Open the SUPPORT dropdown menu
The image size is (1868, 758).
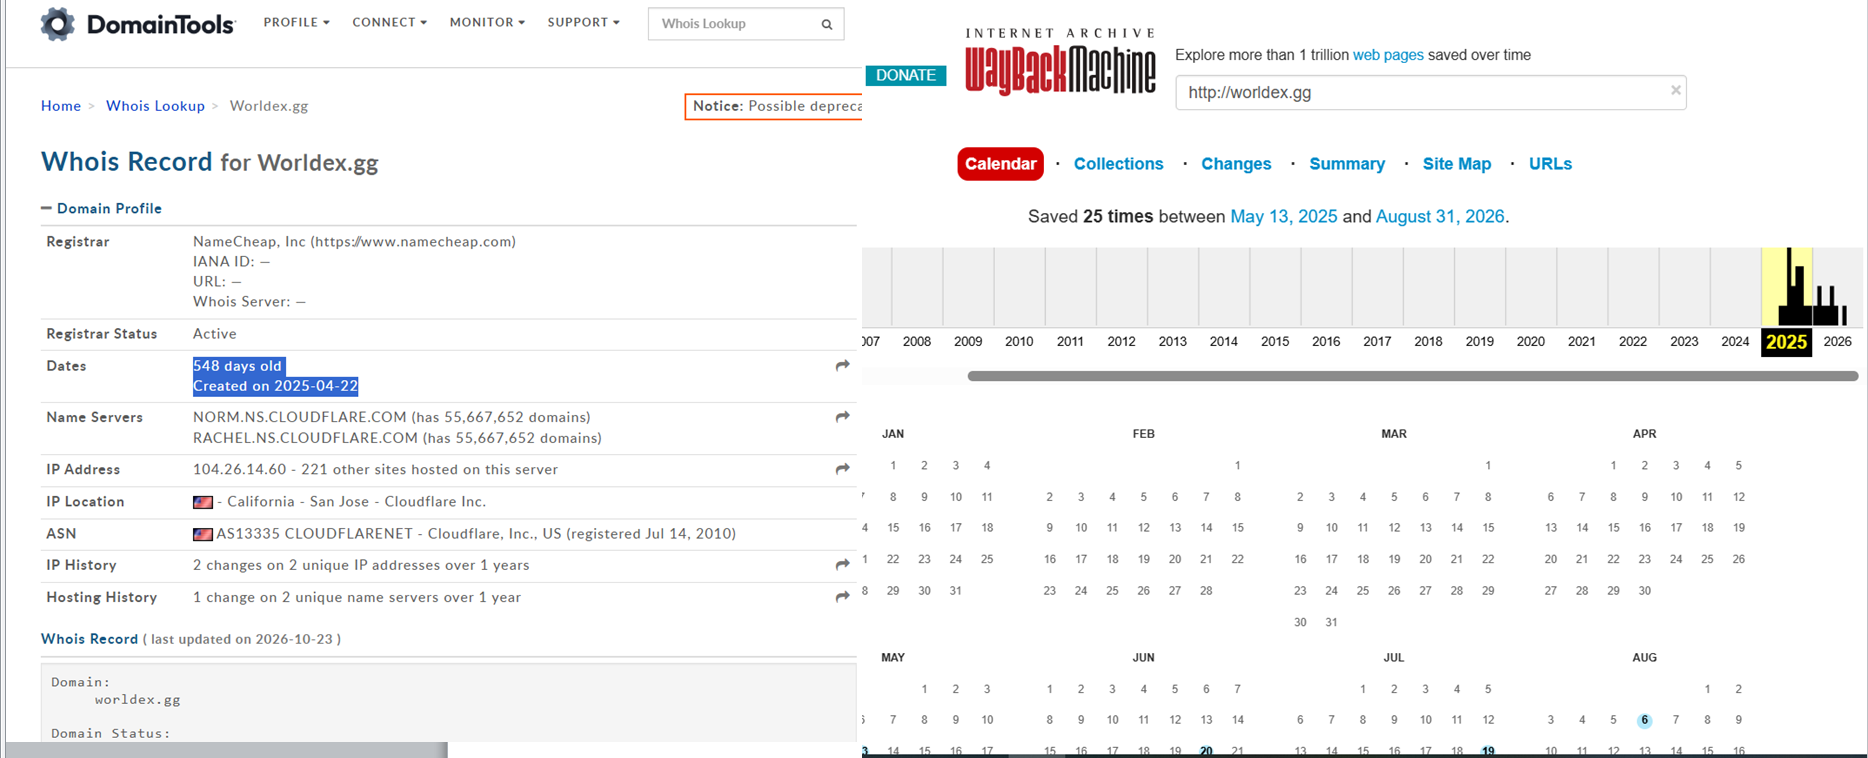click(583, 22)
